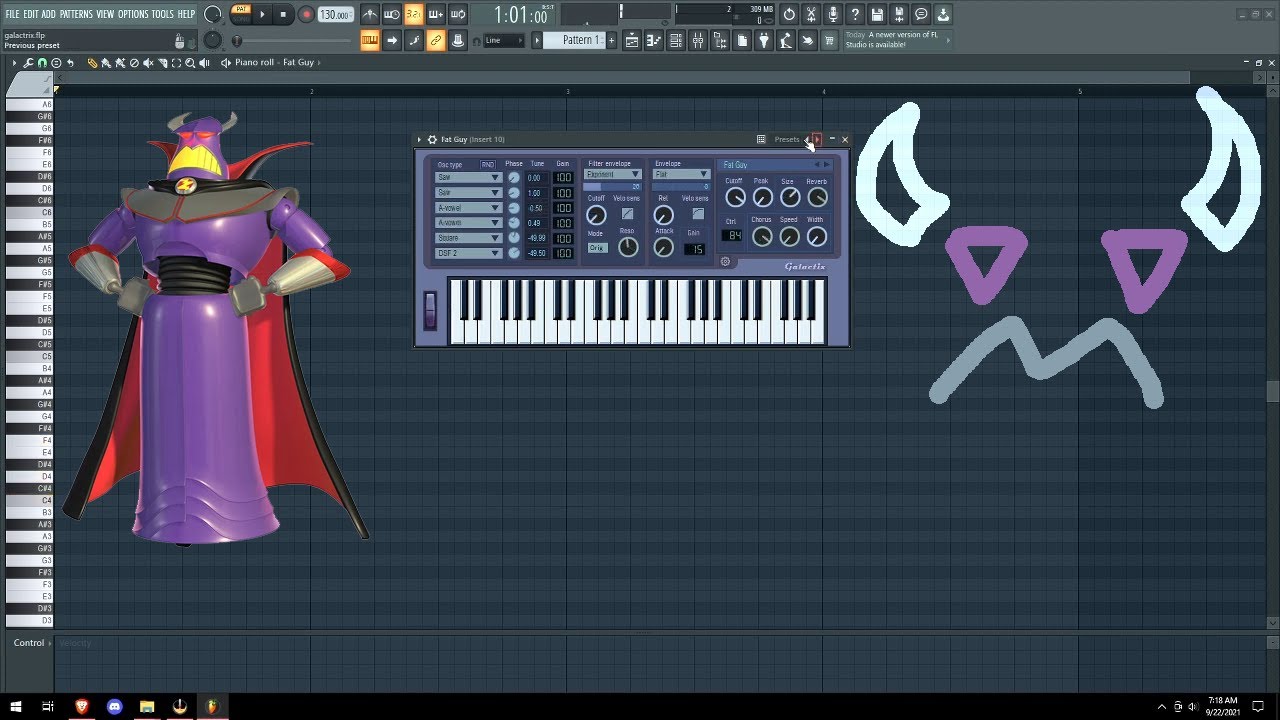Open the Playlist view icon
The height and width of the screenshot is (720, 1280).
[632, 40]
